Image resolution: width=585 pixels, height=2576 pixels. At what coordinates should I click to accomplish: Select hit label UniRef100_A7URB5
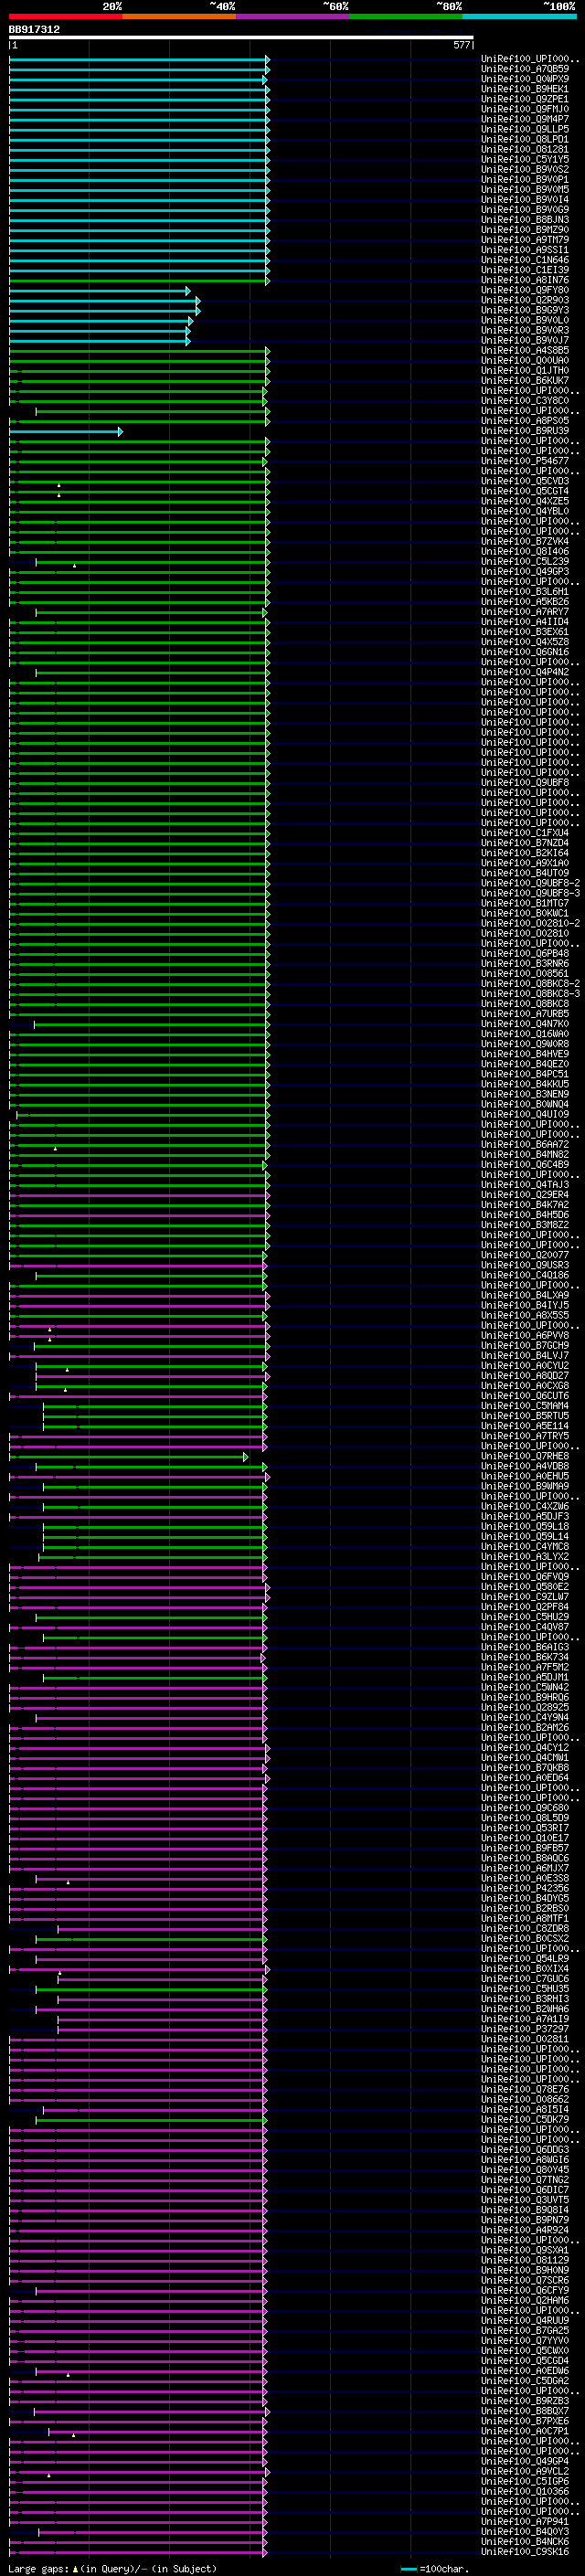pos(525,1014)
